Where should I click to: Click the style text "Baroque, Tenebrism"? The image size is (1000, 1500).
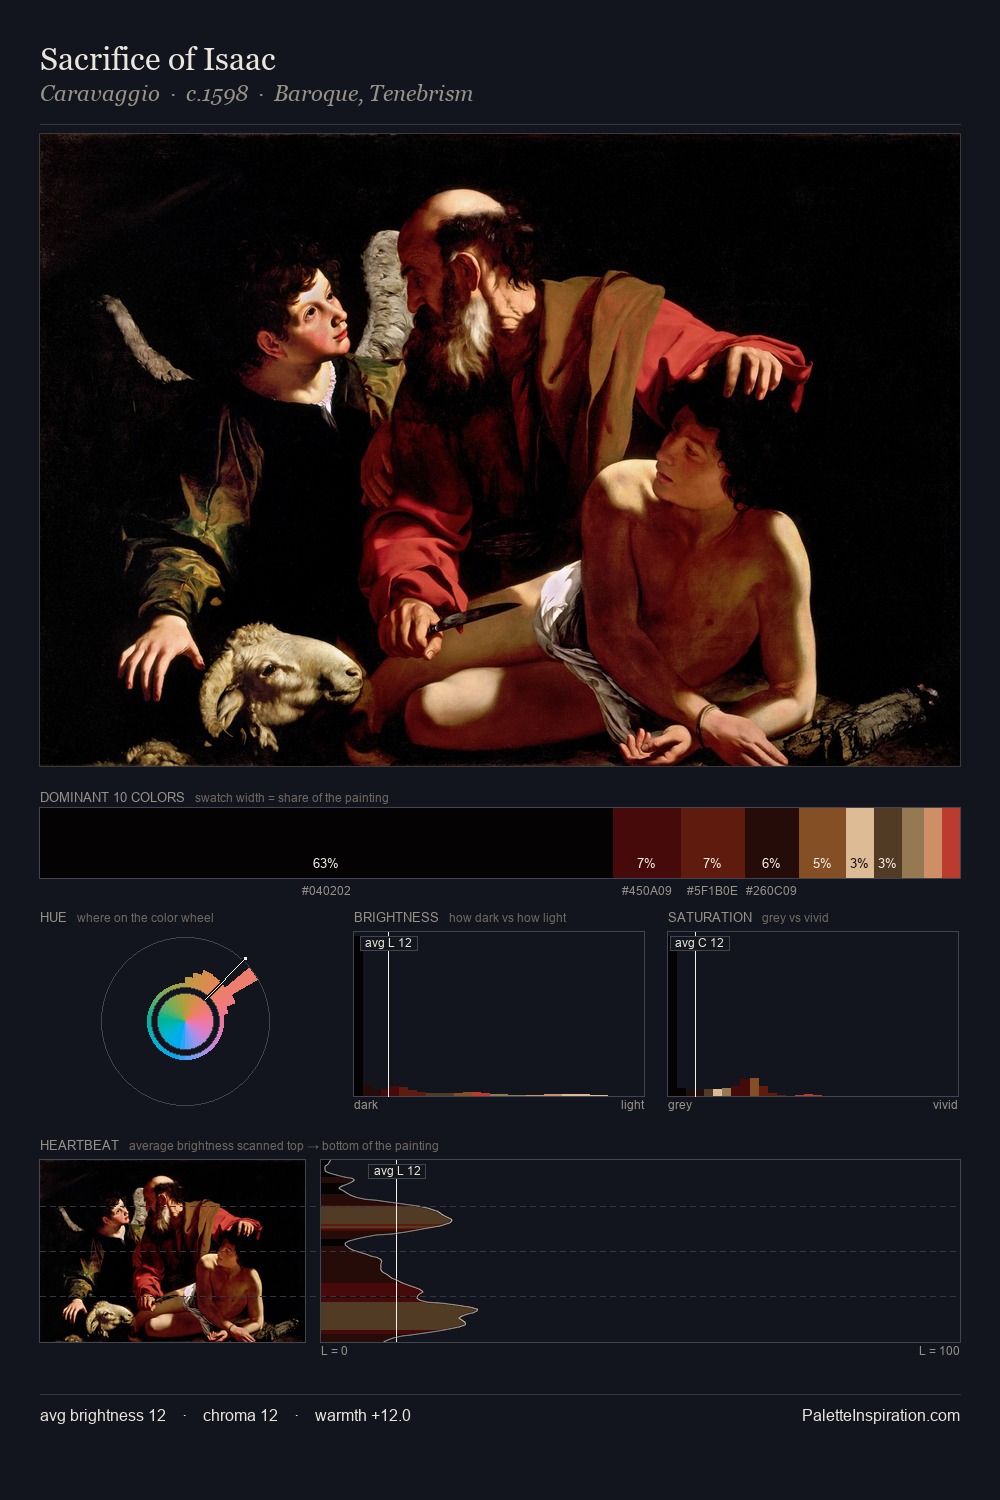click(x=373, y=94)
